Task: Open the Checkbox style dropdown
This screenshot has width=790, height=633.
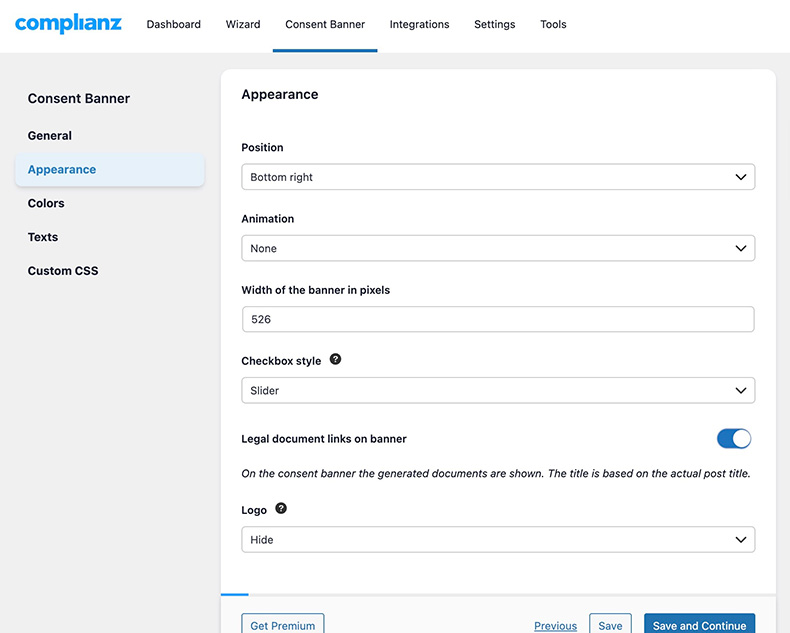Action: click(498, 390)
